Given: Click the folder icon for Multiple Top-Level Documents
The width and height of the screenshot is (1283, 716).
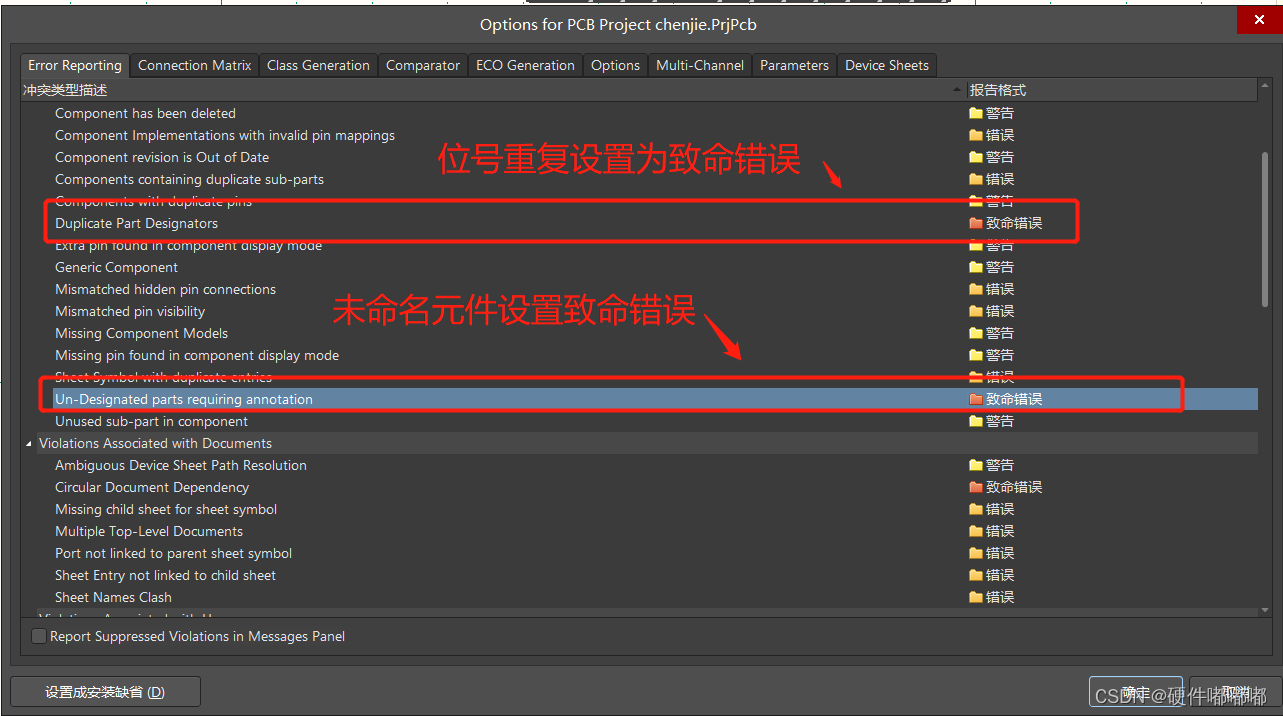Looking at the screenshot, I should coord(976,531).
